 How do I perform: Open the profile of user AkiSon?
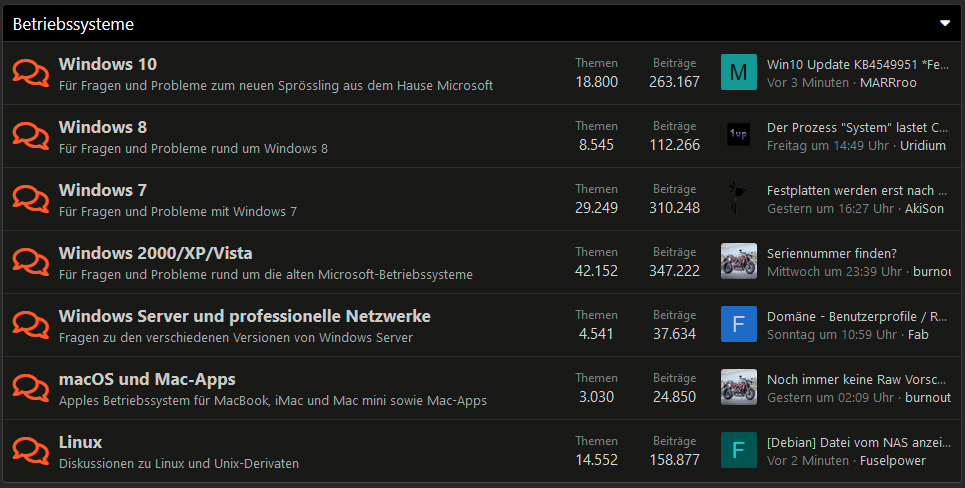924,209
